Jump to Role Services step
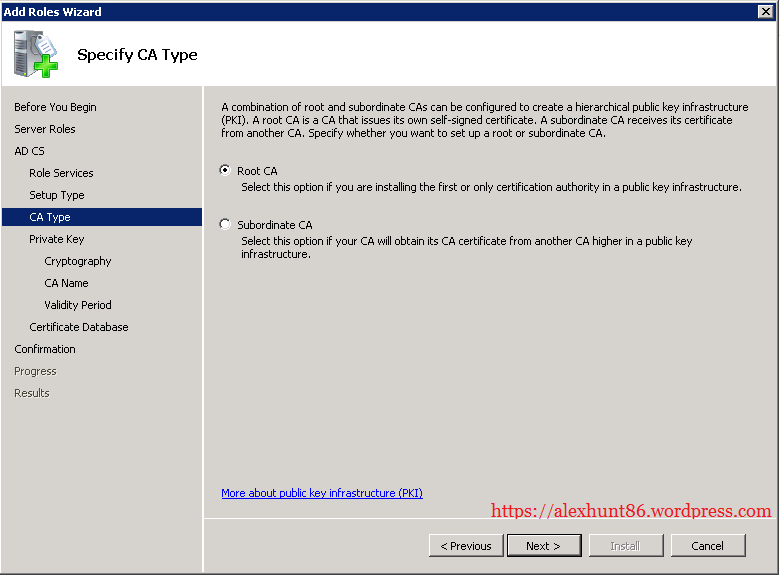Image resolution: width=780 pixels, height=575 pixels. 61,173
